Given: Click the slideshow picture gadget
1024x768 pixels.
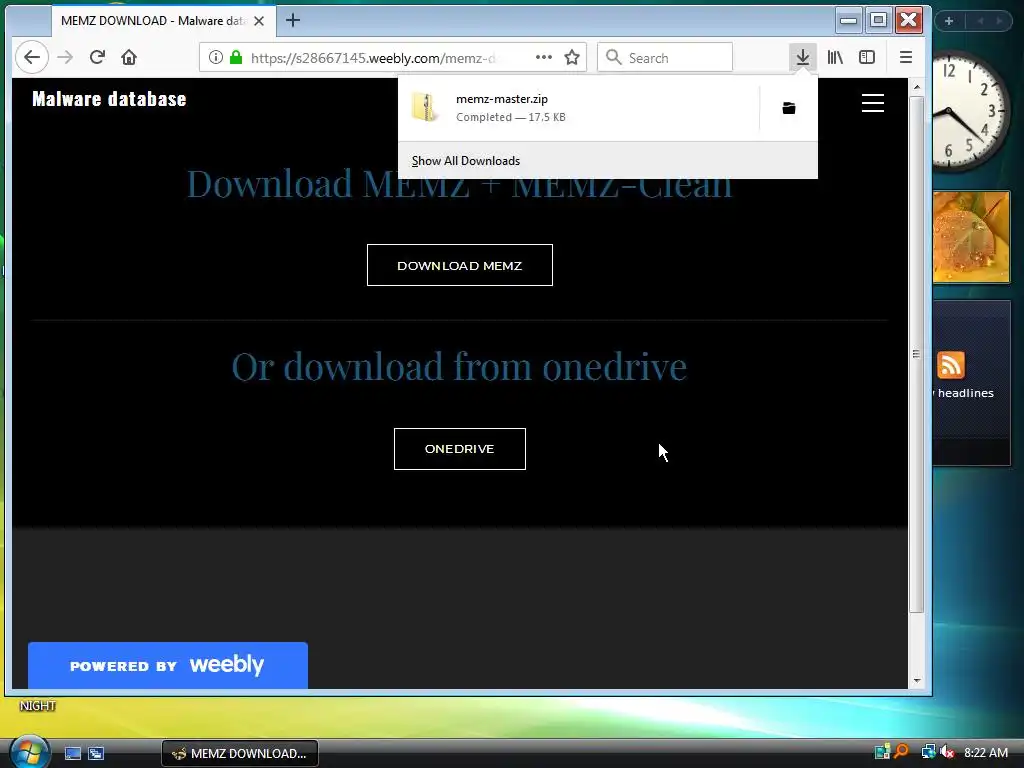Looking at the screenshot, I should pyautogui.click(x=972, y=236).
